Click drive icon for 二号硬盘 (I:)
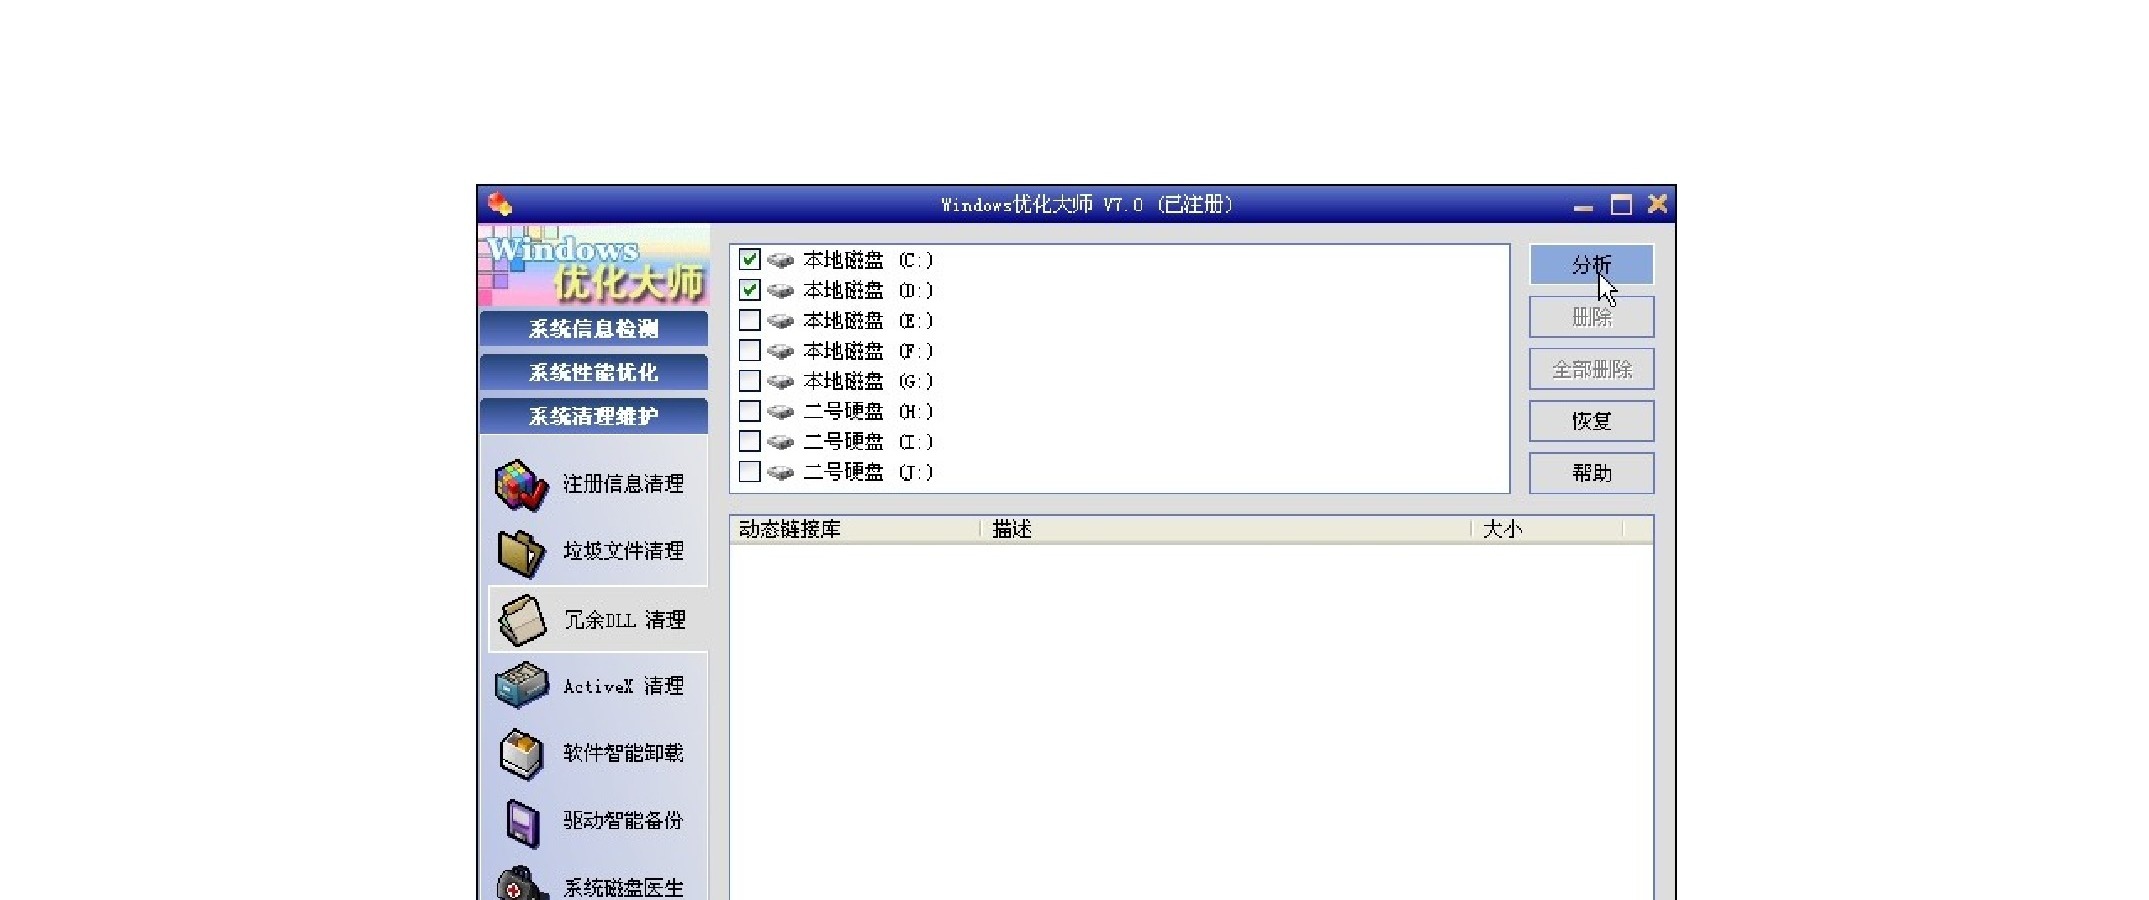2149x900 pixels. (780, 442)
